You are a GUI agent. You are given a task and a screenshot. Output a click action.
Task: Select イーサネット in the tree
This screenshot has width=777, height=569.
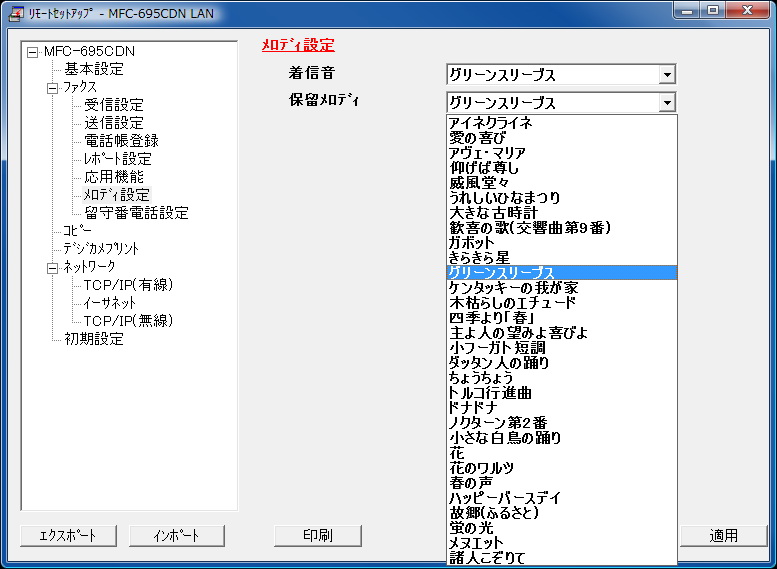110,302
